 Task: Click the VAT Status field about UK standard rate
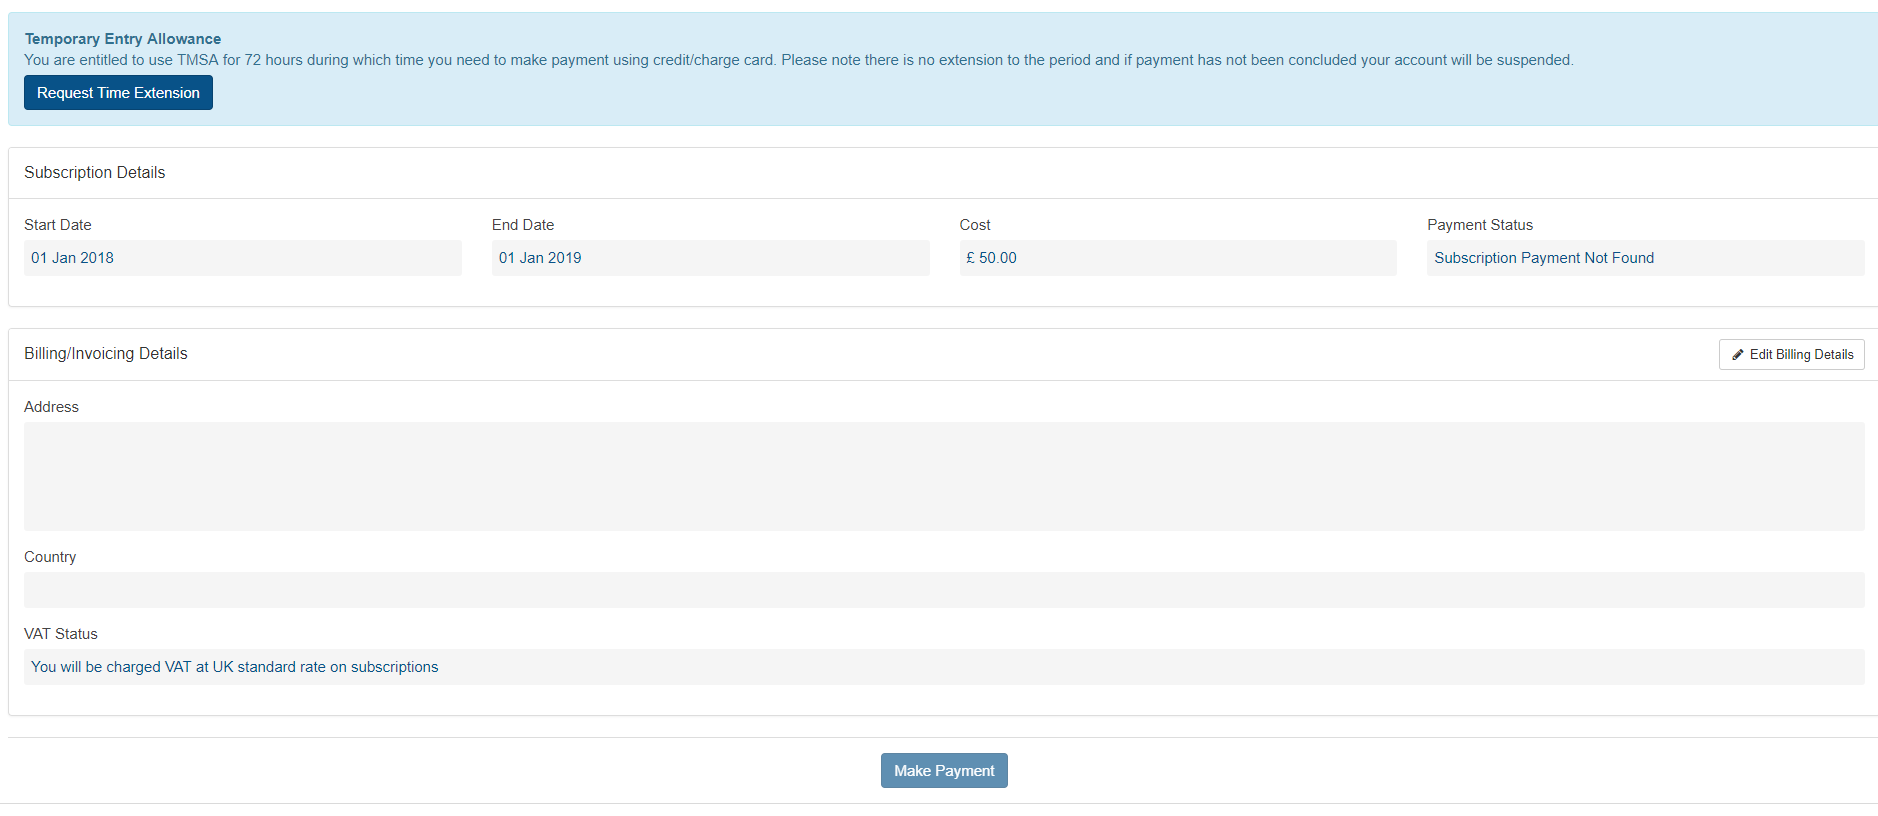tap(944, 667)
